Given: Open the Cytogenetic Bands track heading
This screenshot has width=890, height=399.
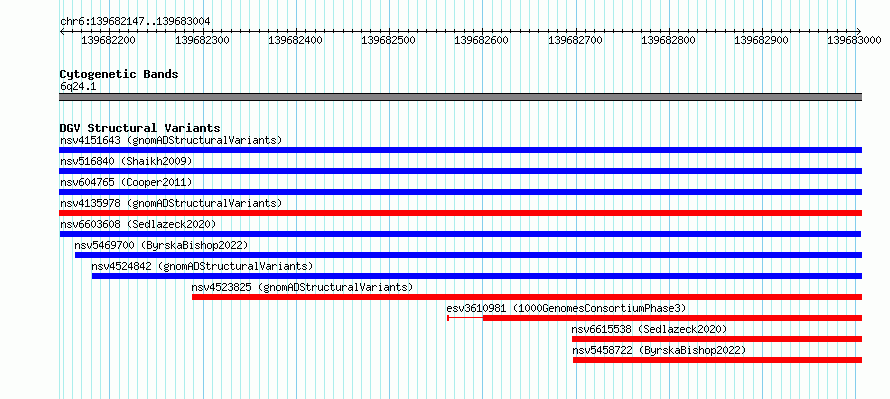Looking at the screenshot, I should tap(119, 74).
